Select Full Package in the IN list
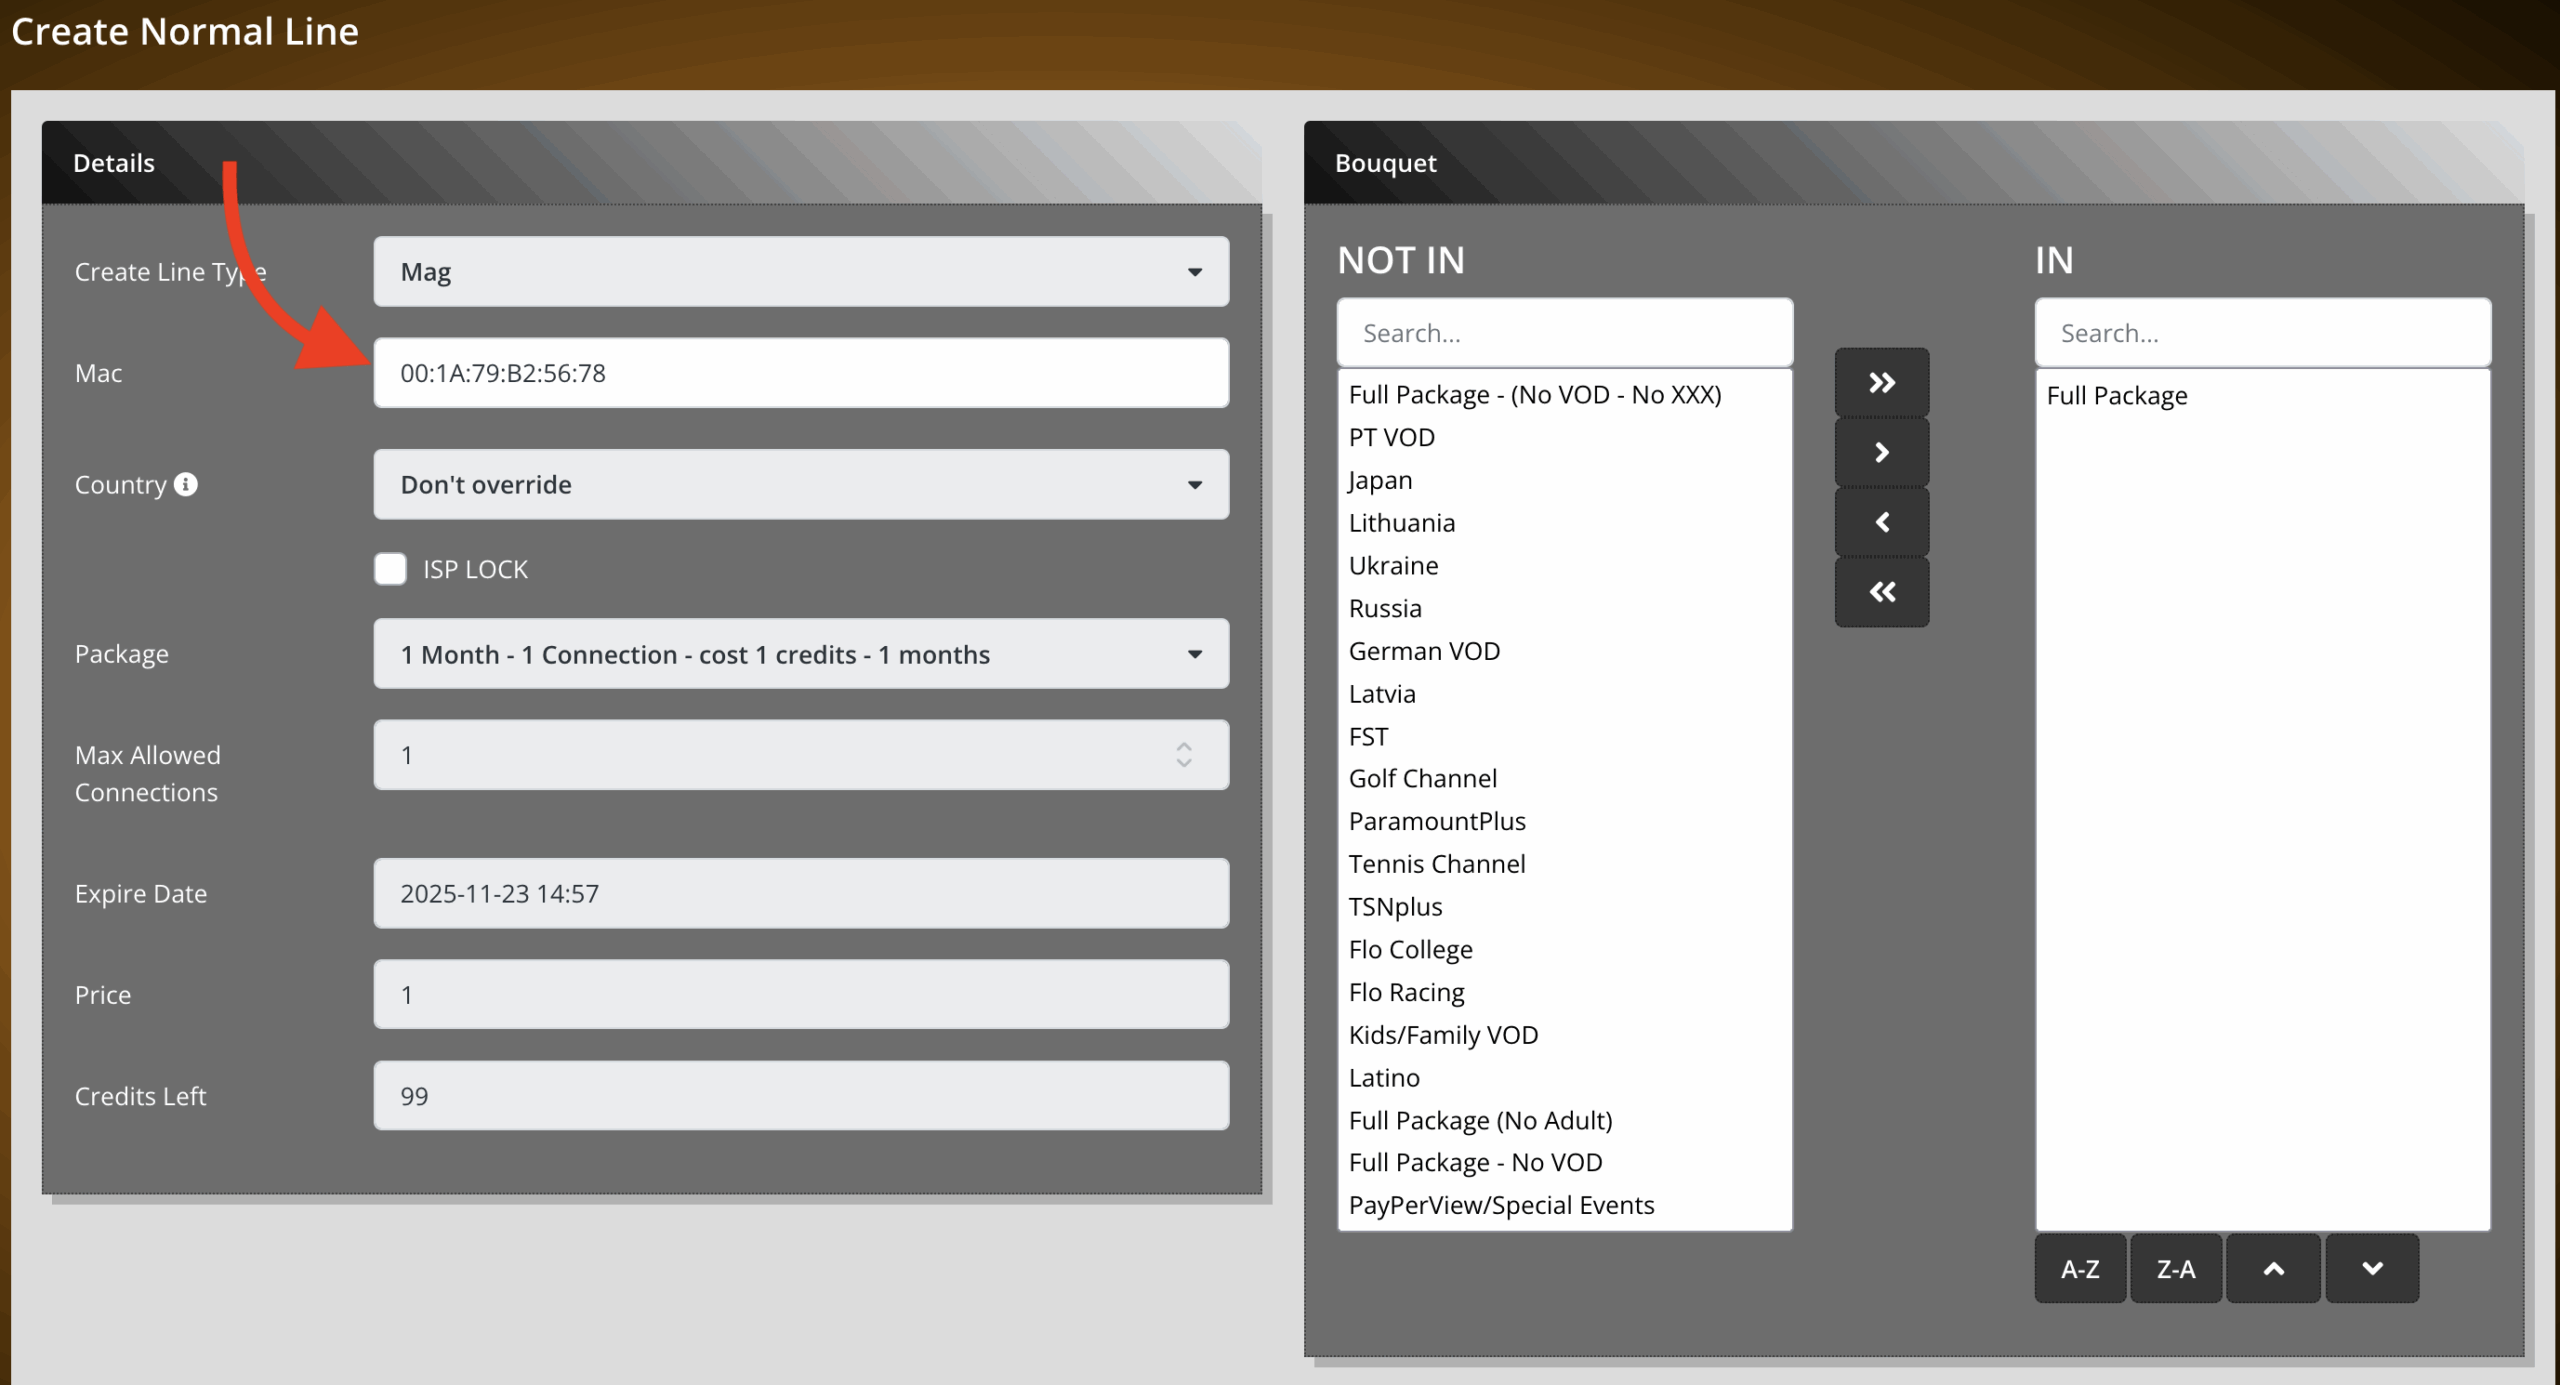The height and width of the screenshot is (1385, 2560). (2116, 396)
